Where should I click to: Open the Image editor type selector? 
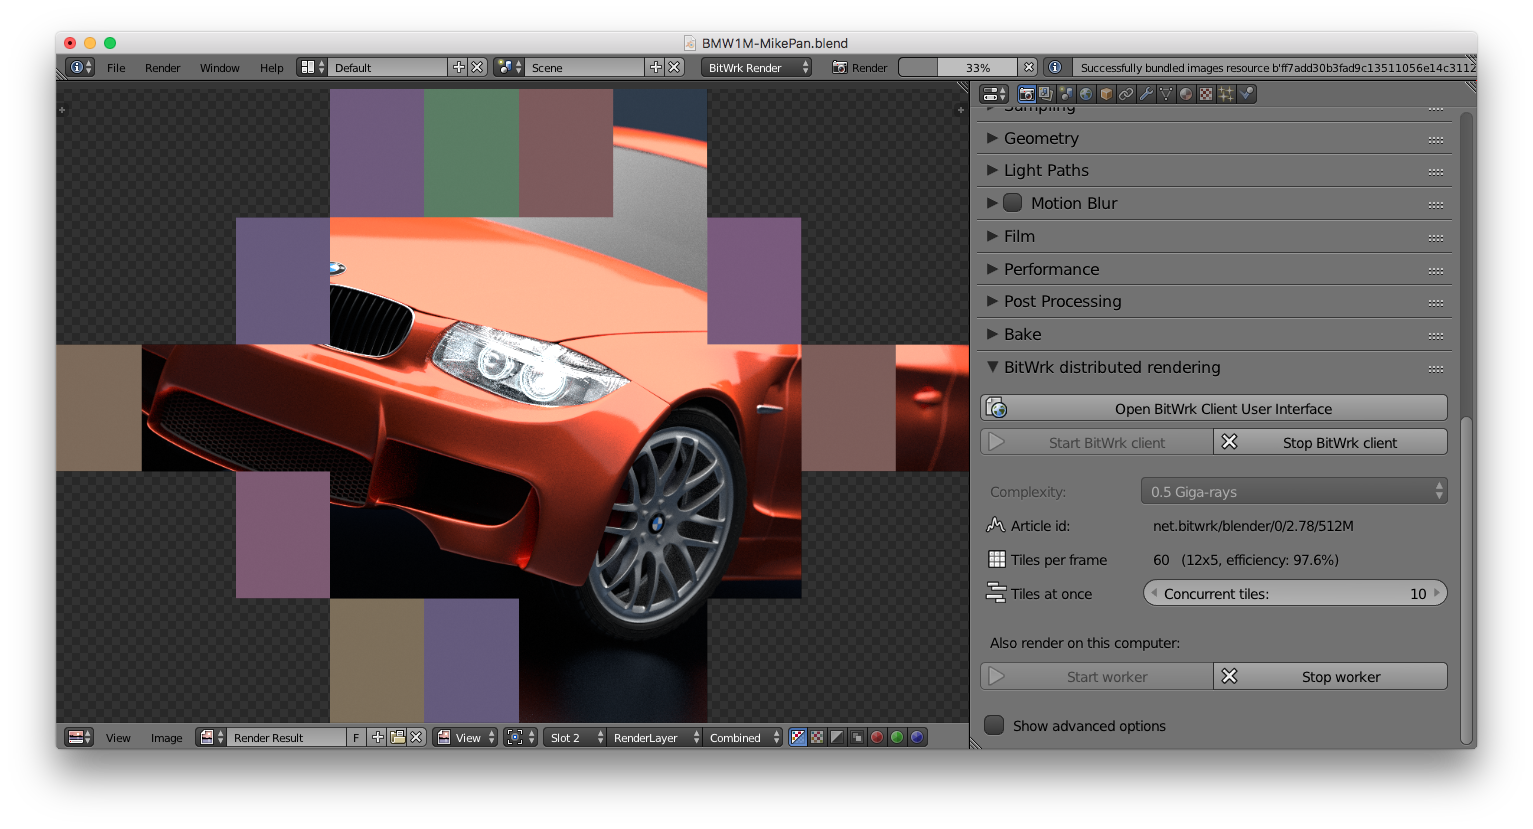79,737
